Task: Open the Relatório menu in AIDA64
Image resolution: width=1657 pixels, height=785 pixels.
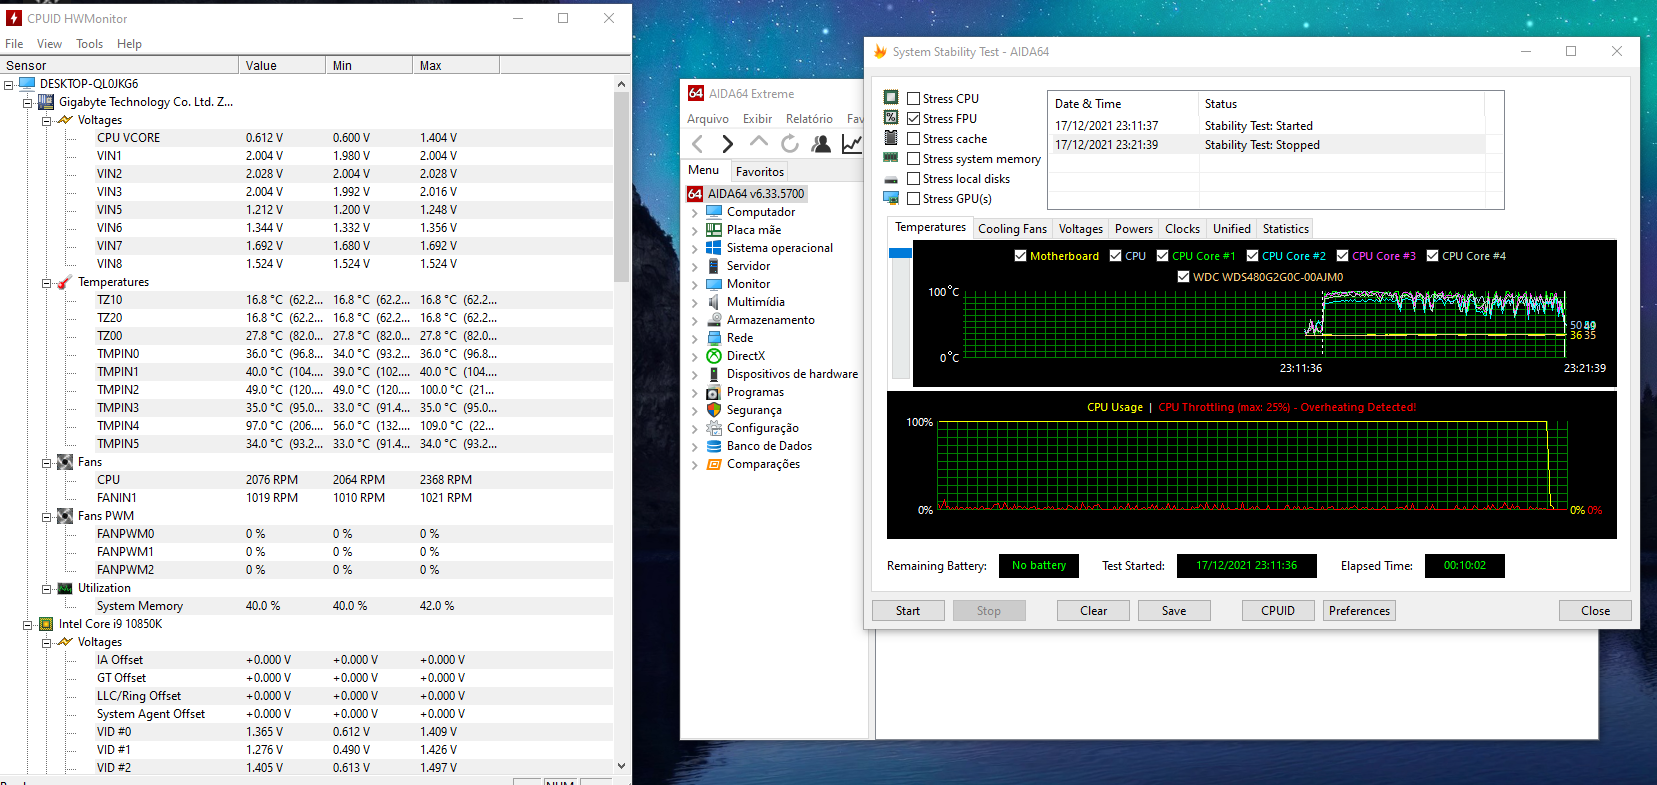Action: (809, 119)
